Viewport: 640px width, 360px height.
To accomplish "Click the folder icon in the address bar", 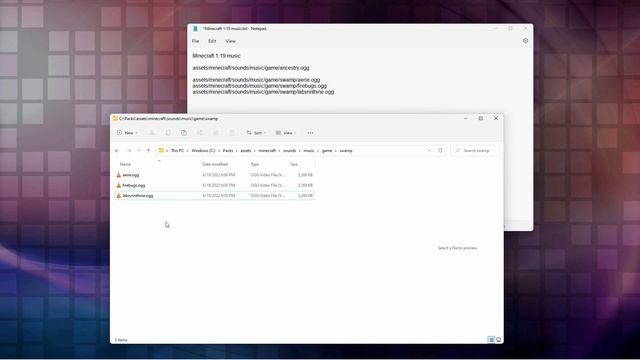I will 161,151.
